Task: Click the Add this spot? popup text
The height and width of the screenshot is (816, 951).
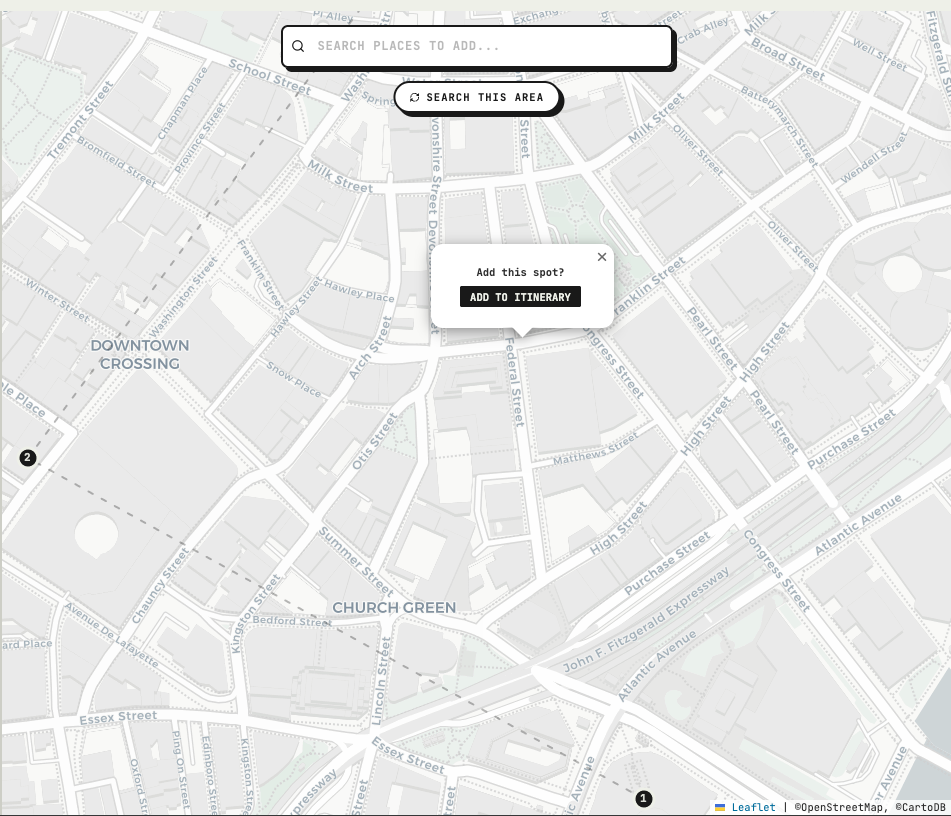Action: (520, 272)
